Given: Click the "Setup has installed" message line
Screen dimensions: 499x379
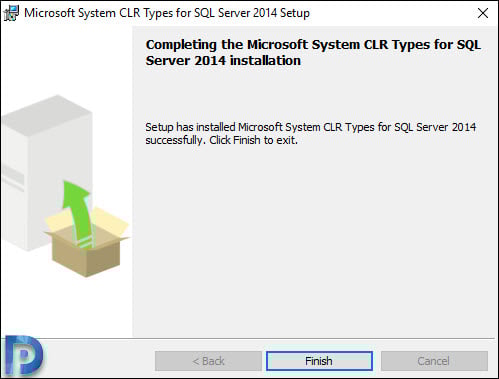Looking at the screenshot, I should click(311, 127).
